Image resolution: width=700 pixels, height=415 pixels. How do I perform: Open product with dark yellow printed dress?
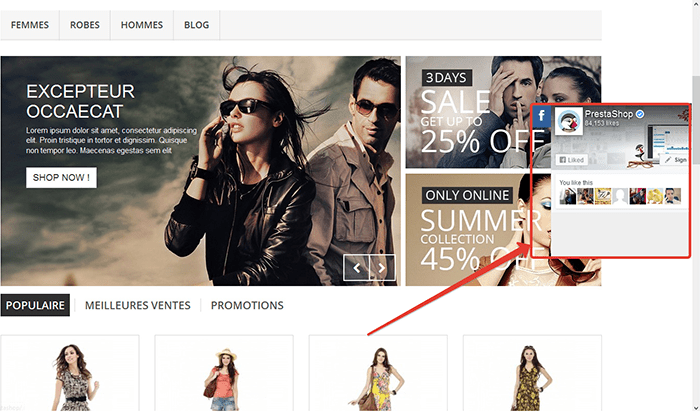pos(532,373)
